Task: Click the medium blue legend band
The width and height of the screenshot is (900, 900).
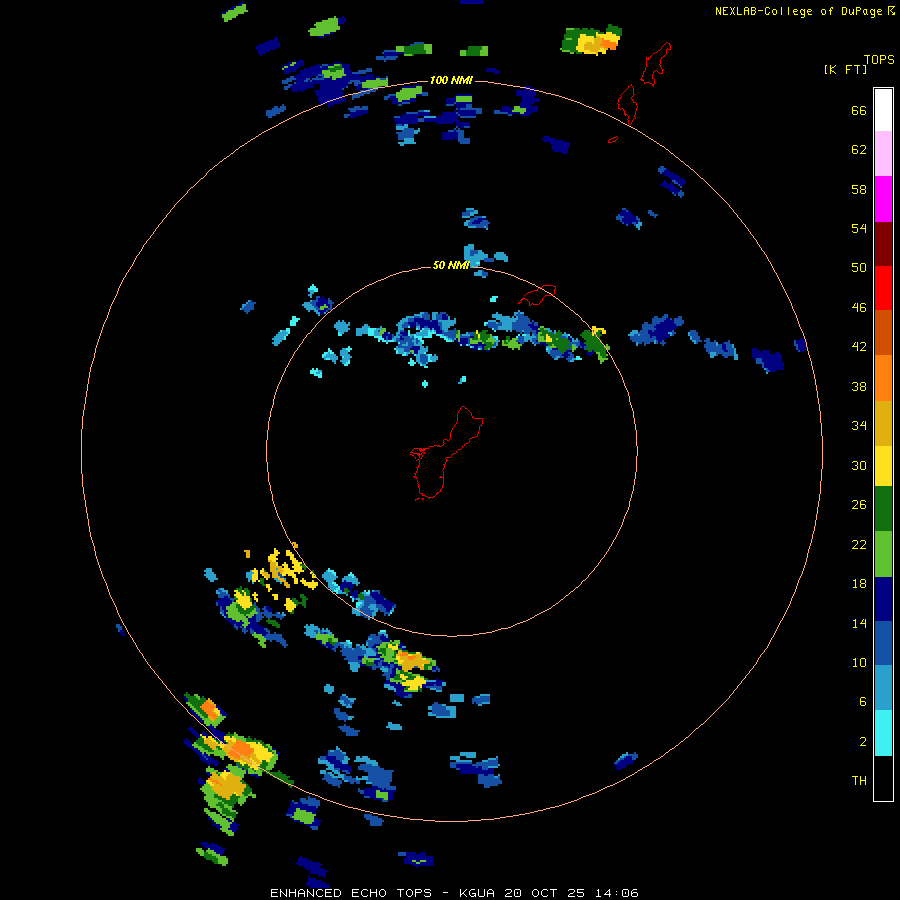Action: [x=883, y=643]
